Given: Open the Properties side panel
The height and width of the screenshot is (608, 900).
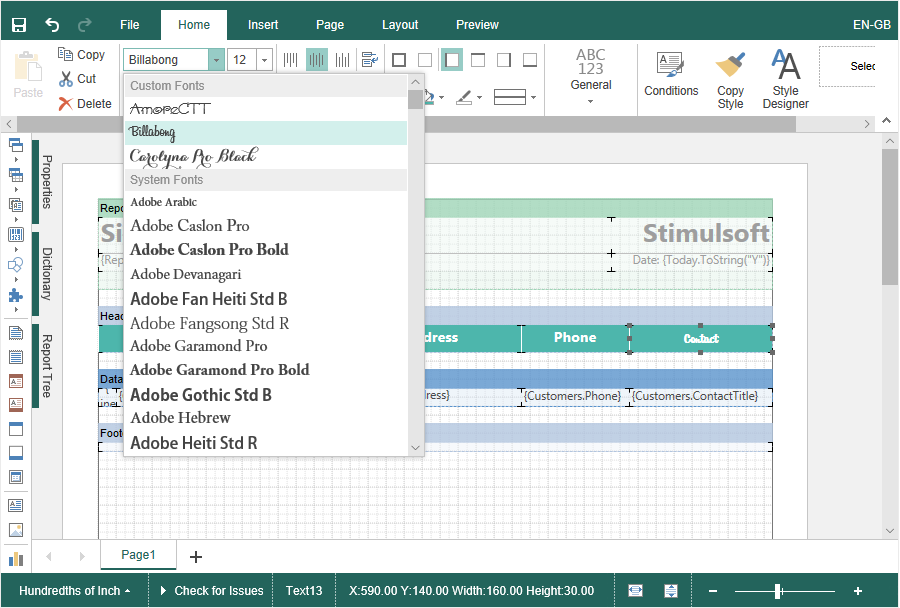Looking at the screenshot, I should click(46, 181).
